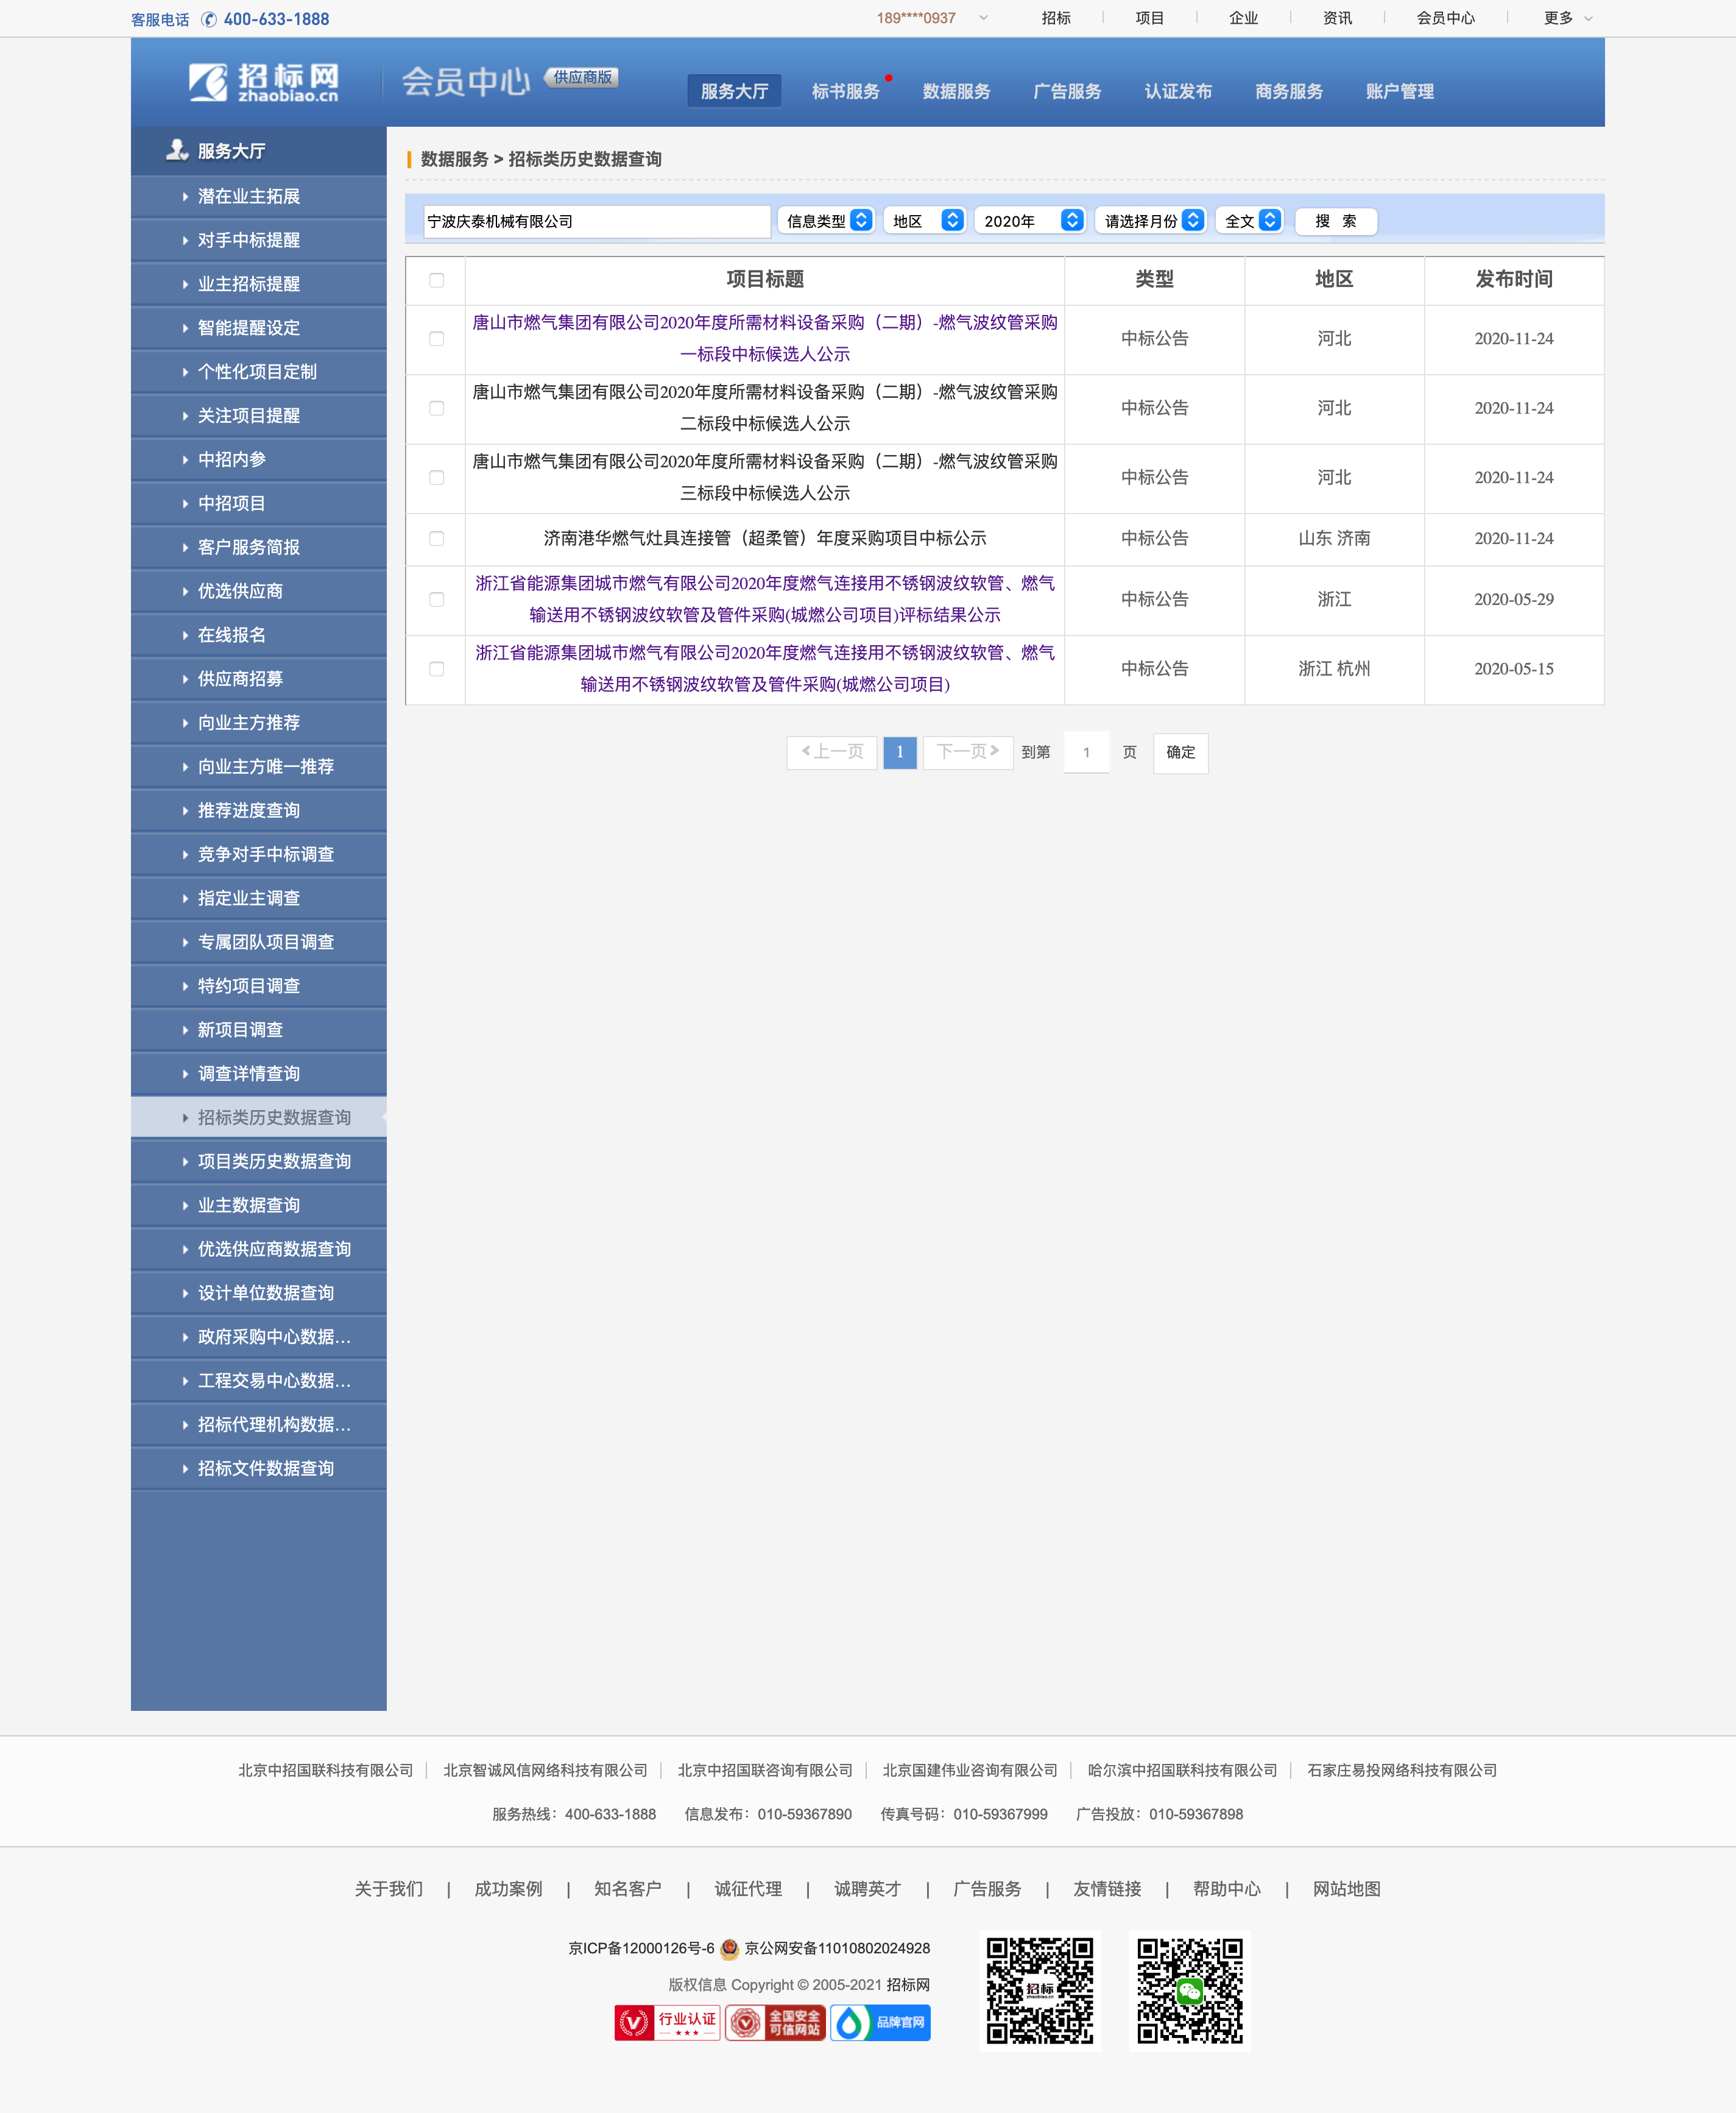Toggle the select-all checkbox in table header
Viewport: 1736px width, 2113px height.
tap(436, 280)
